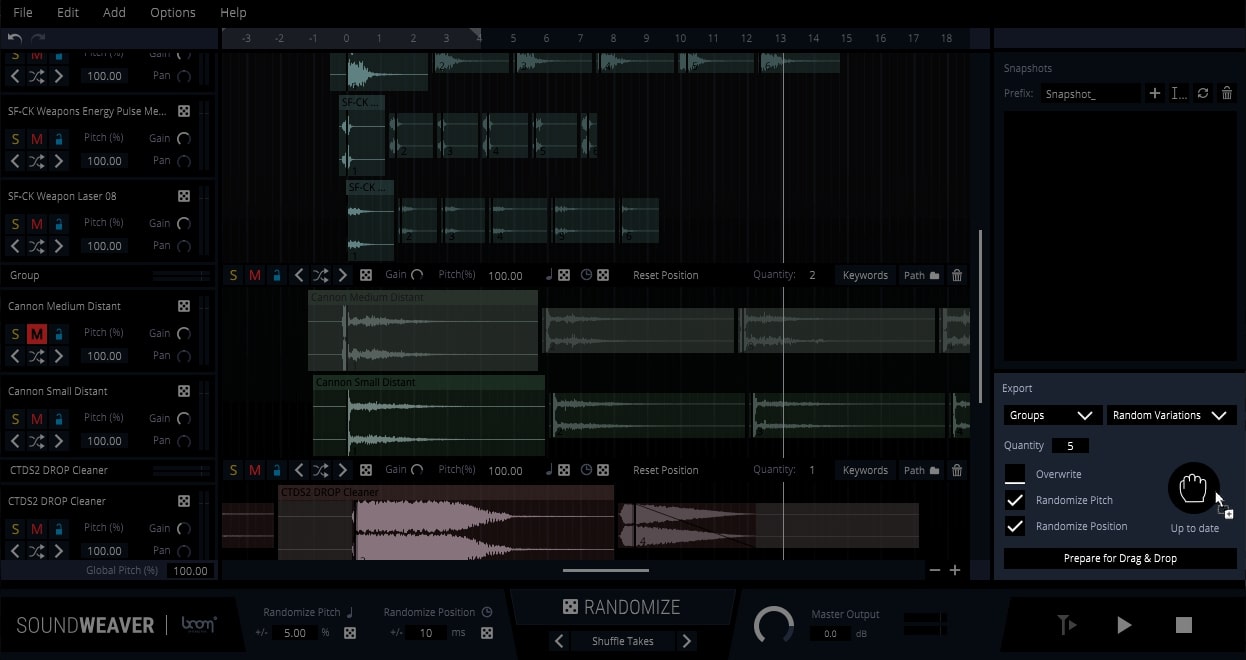Click the refresh snapshots icon
Viewport: 1246px width, 660px height.
(1203, 93)
